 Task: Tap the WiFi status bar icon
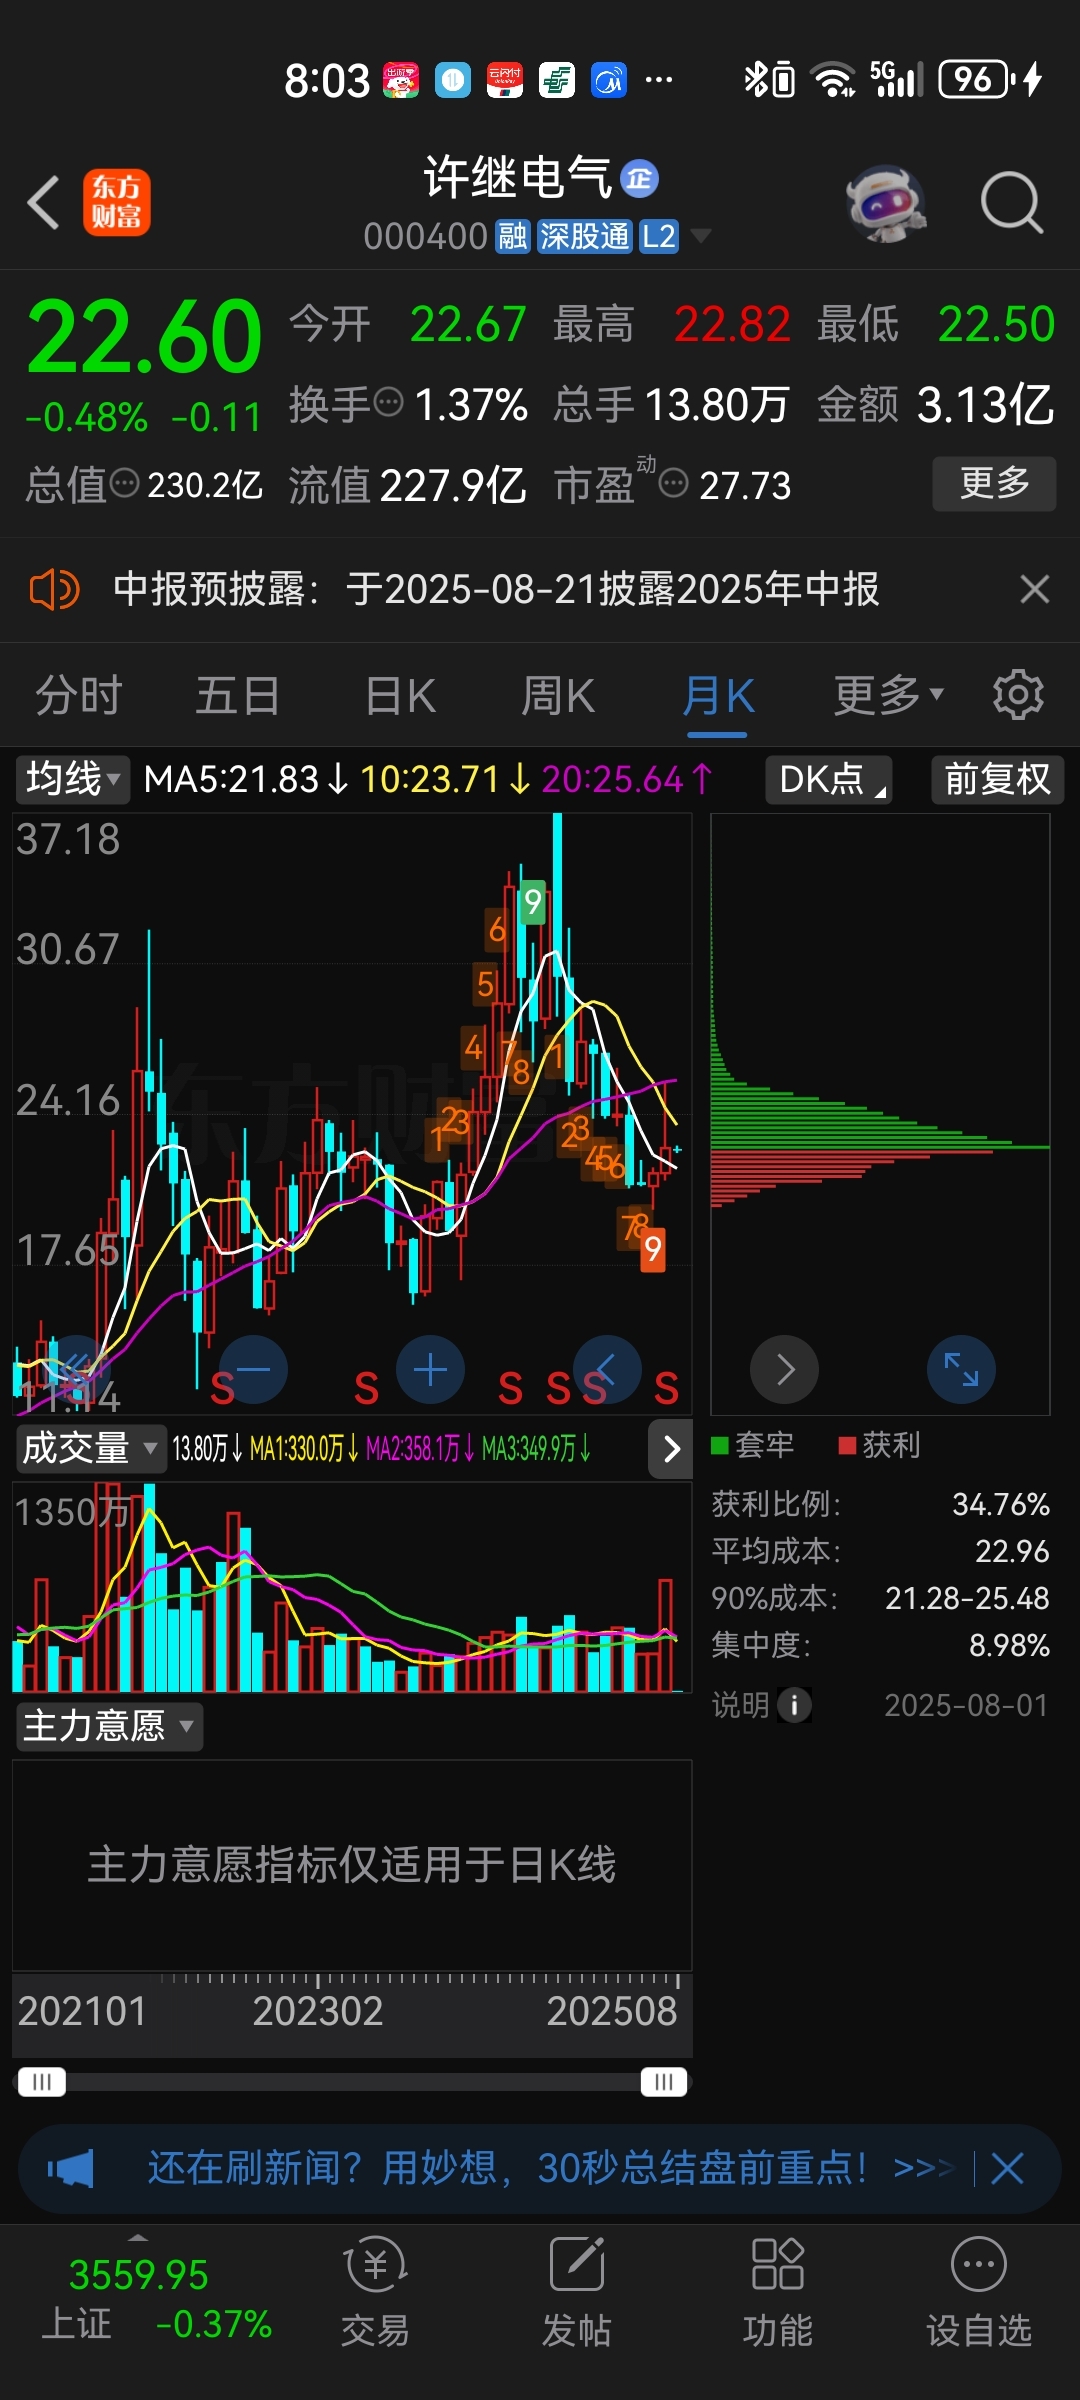tap(833, 79)
